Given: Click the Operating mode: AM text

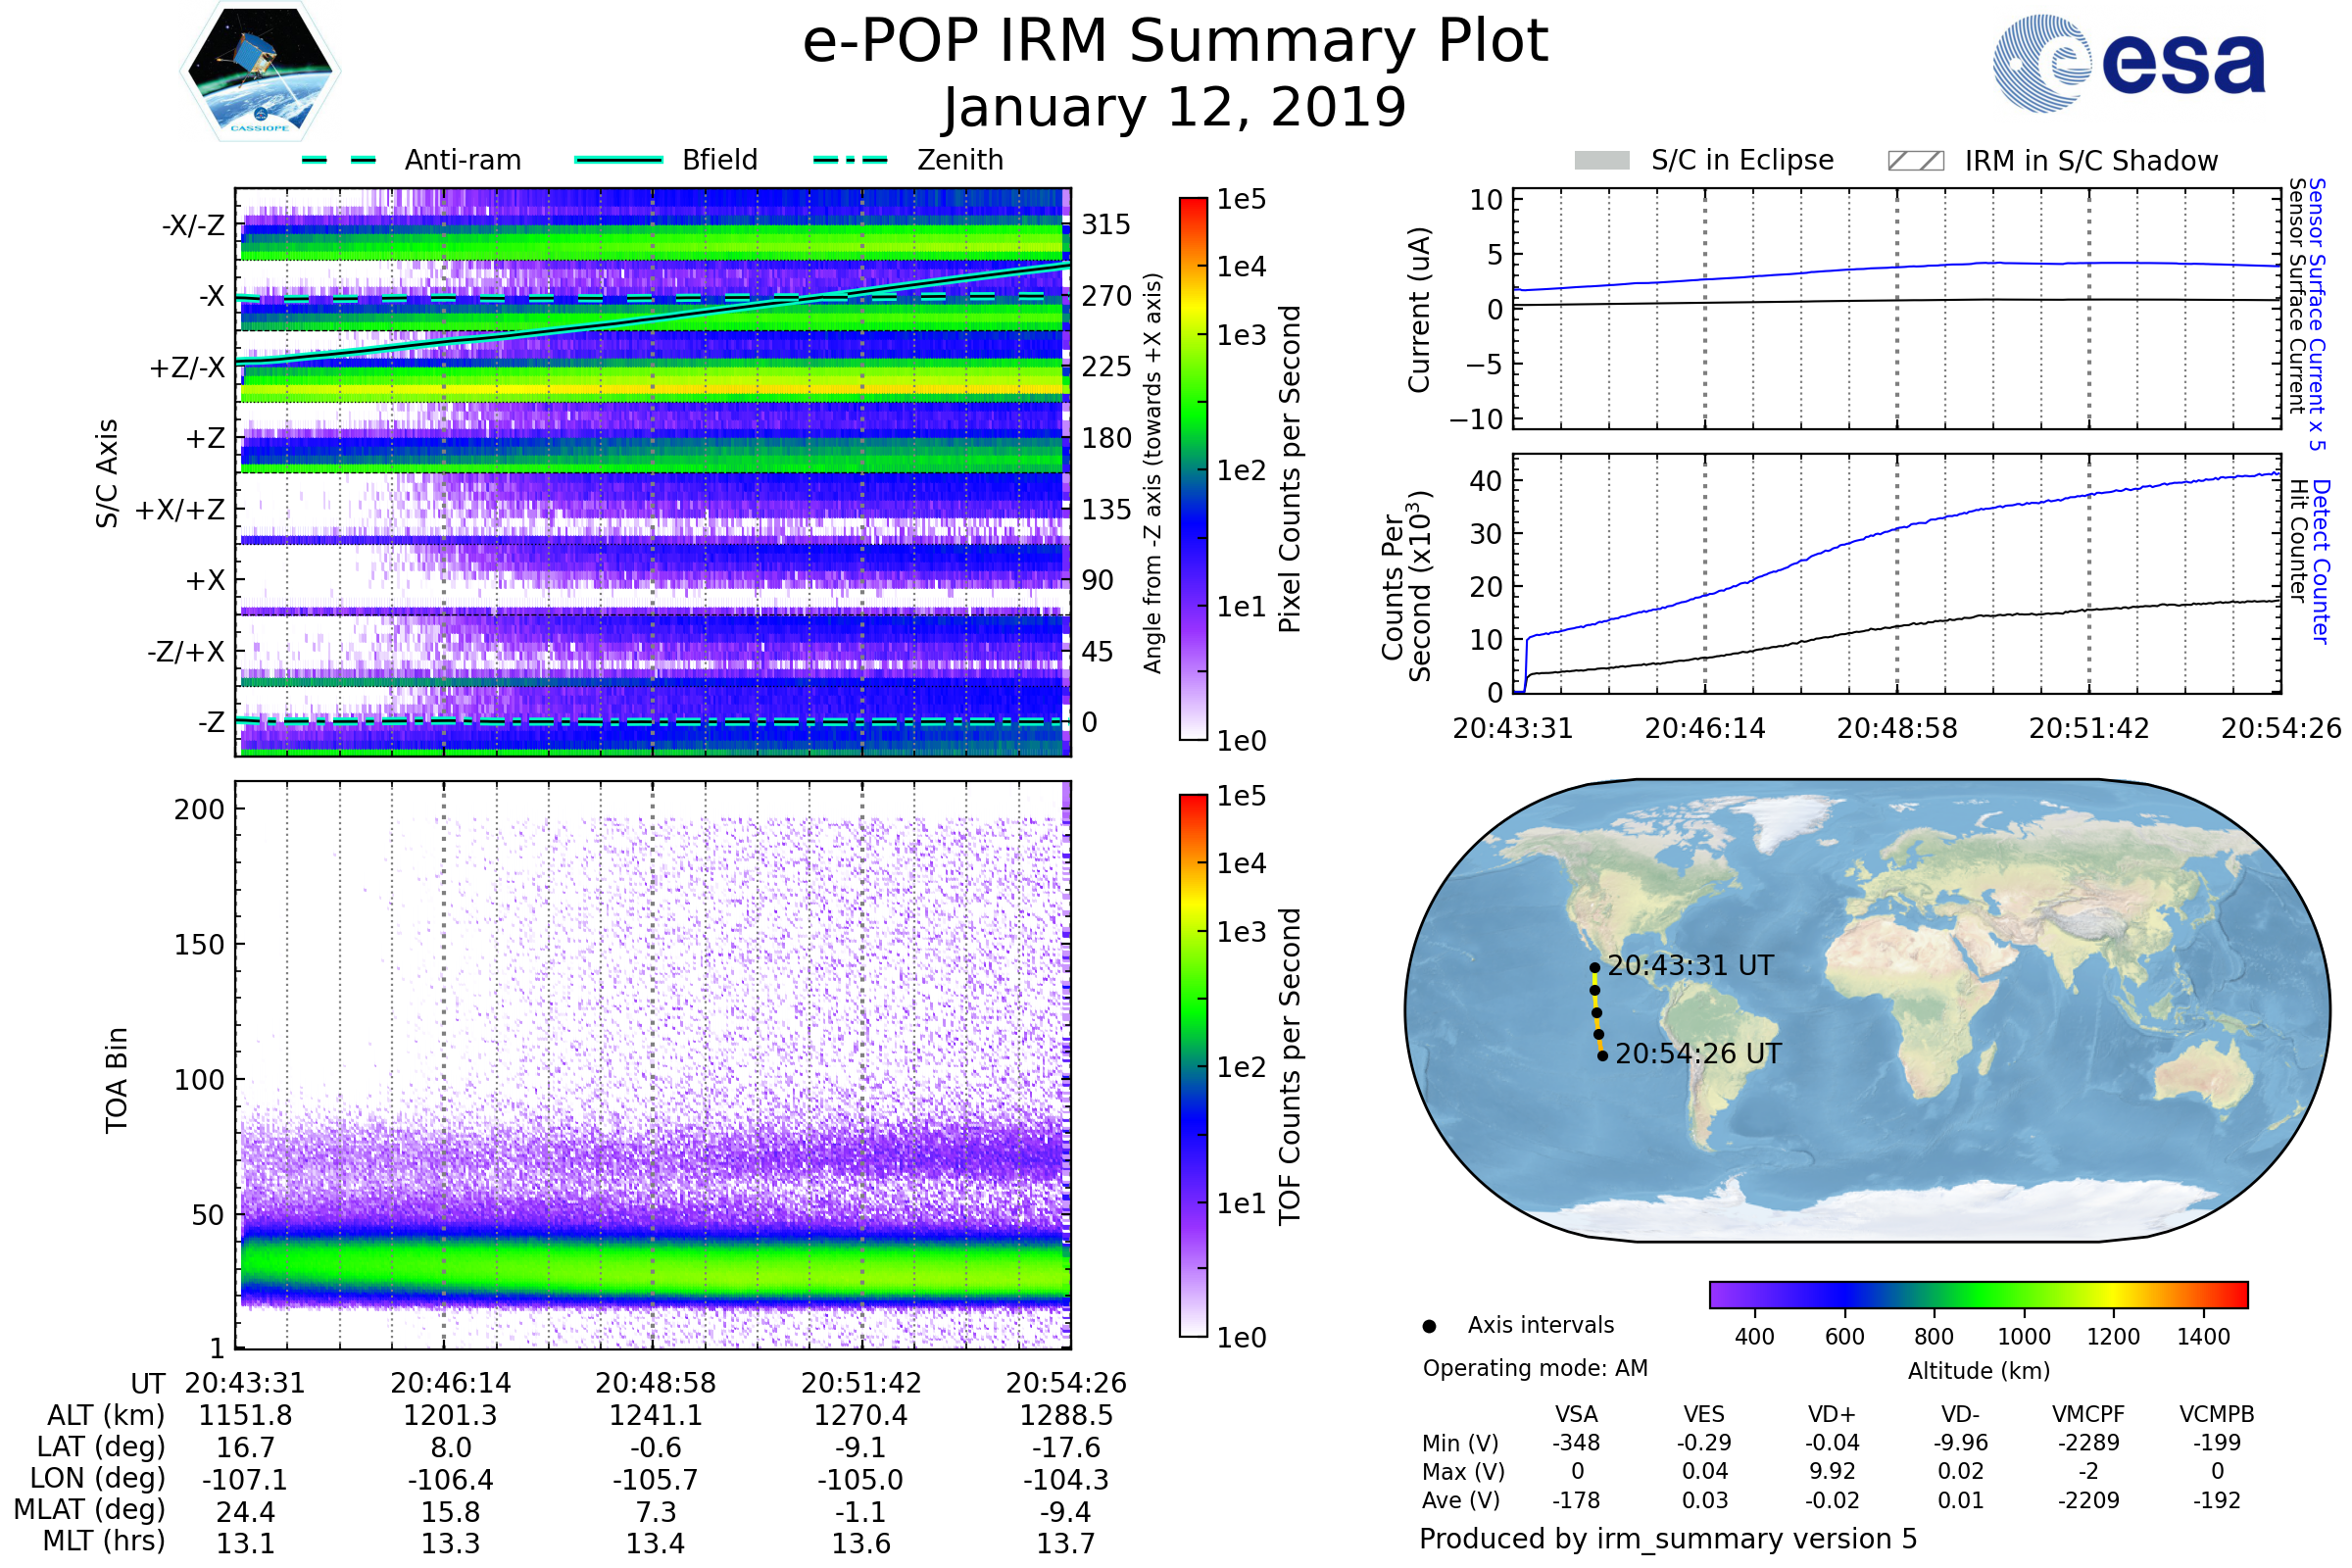Looking at the screenshot, I should click(x=1535, y=1368).
